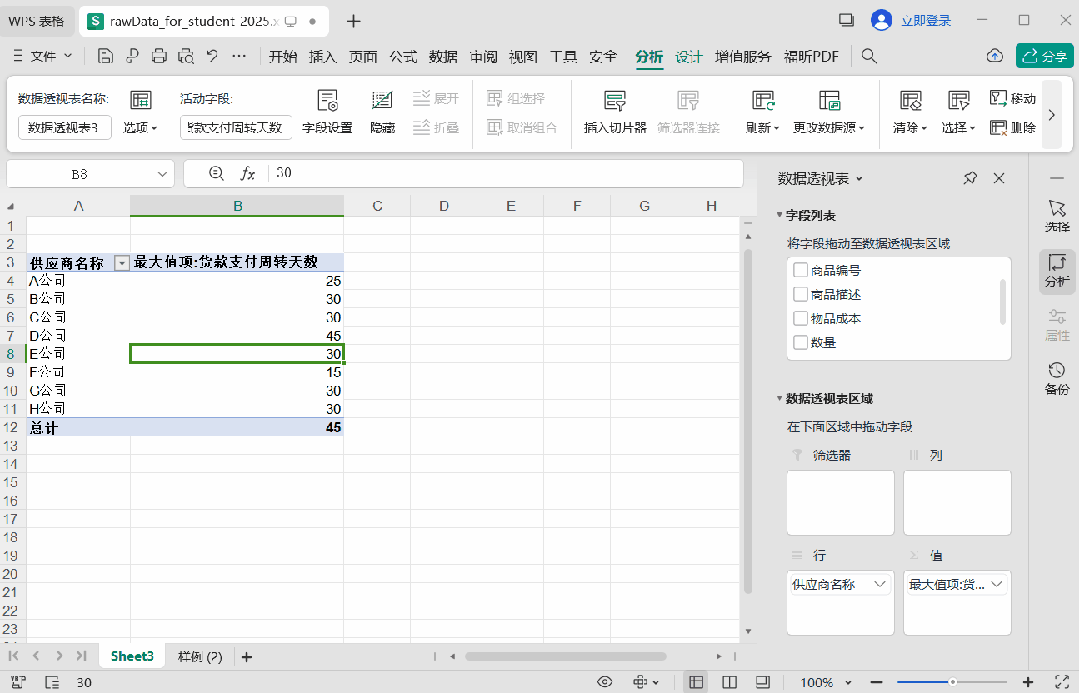Click 删除 to delete pivot table
The width and height of the screenshot is (1079, 693).
pyautogui.click(x=1013, y=127)
